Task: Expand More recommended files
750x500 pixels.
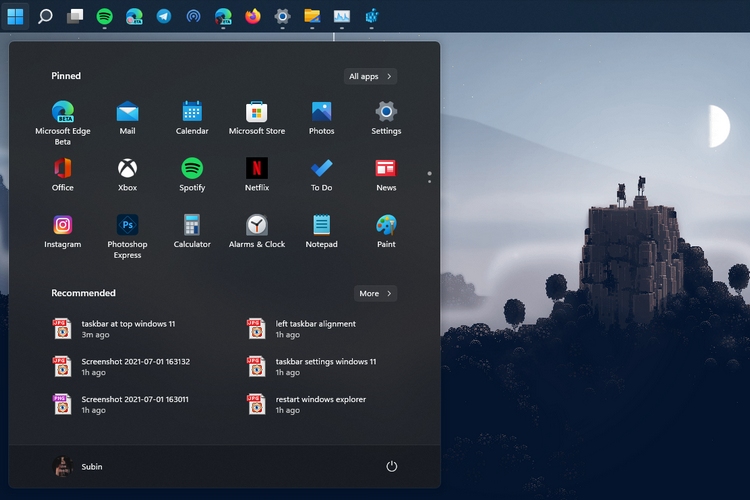Action: (375, 293)
